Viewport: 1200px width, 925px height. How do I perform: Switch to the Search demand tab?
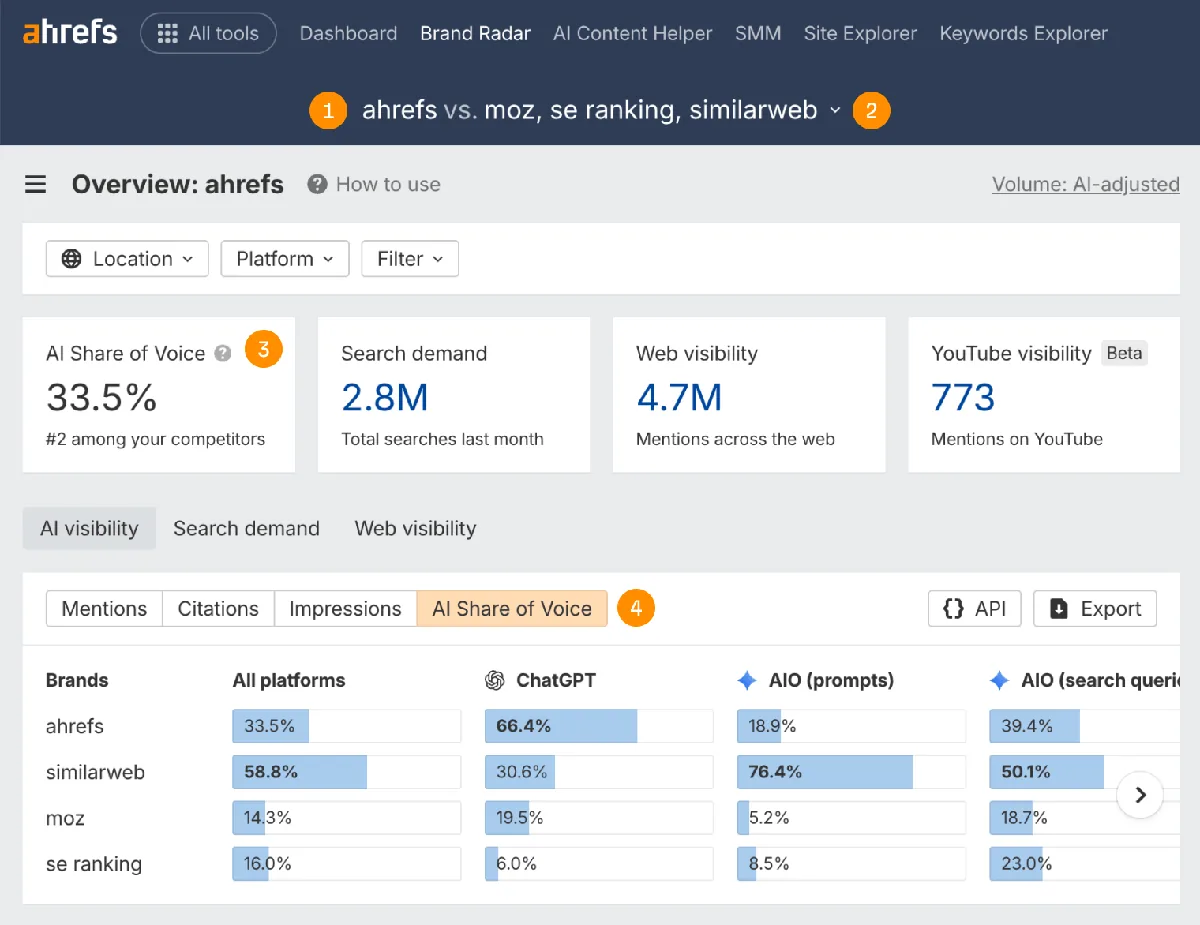246,528
